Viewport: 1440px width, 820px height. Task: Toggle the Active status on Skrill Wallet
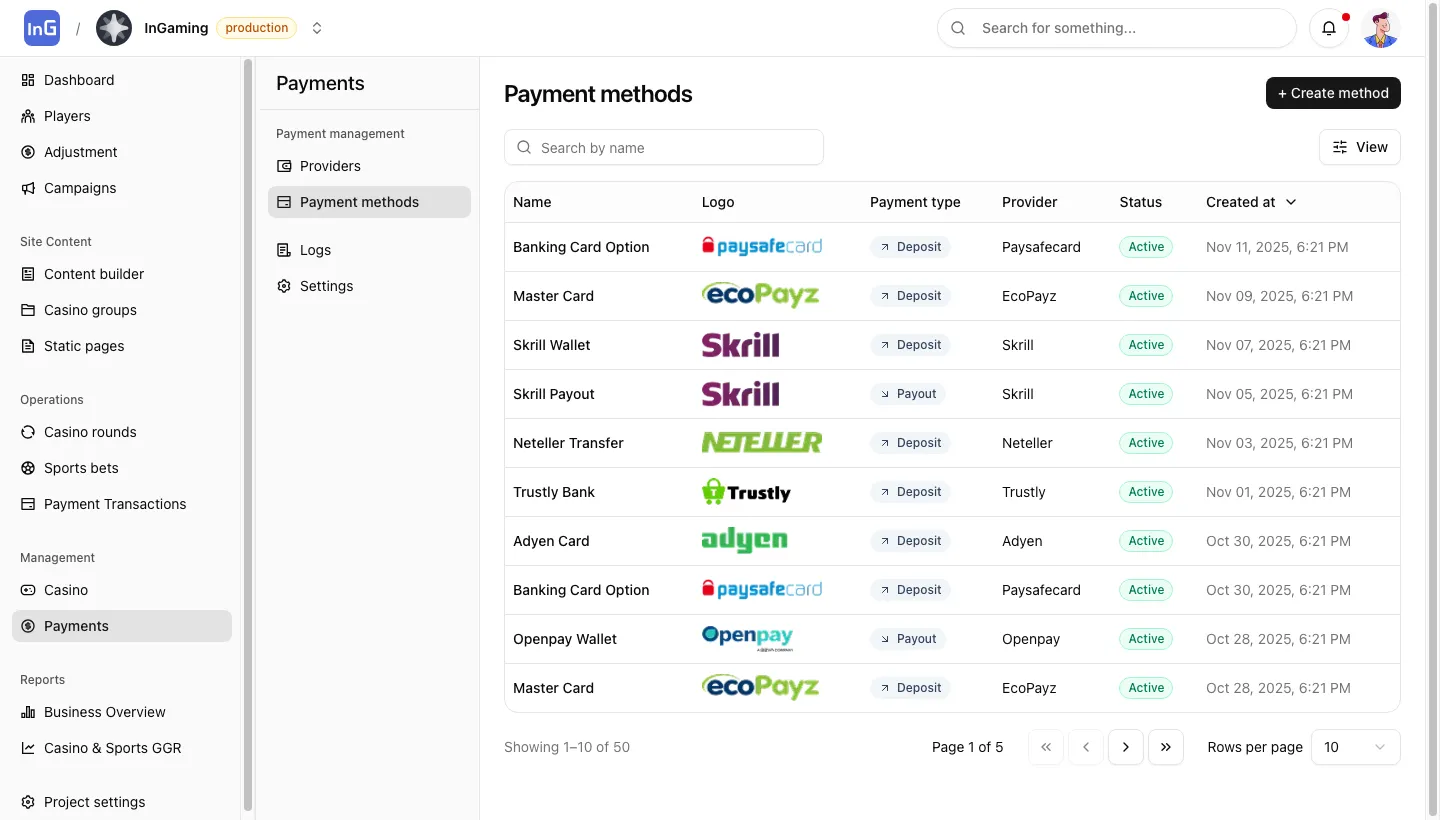coord(1145,344)
